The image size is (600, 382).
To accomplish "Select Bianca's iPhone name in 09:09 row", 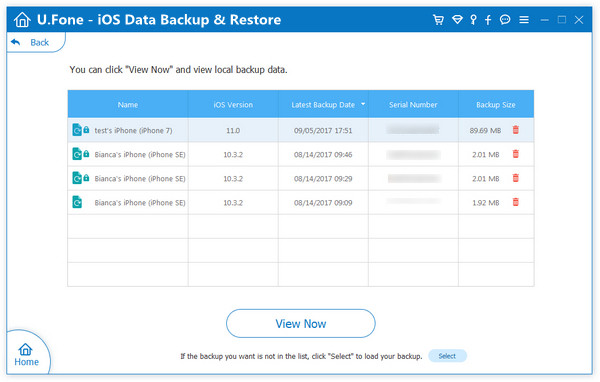I will point(140,203).
